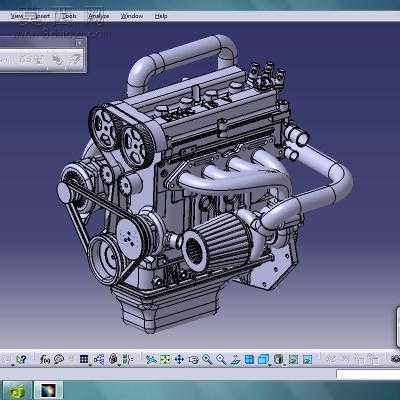Close the floating toolbar panel
Image resolution: width=400 pixels, height=400 pixels.
pos(79,43)
